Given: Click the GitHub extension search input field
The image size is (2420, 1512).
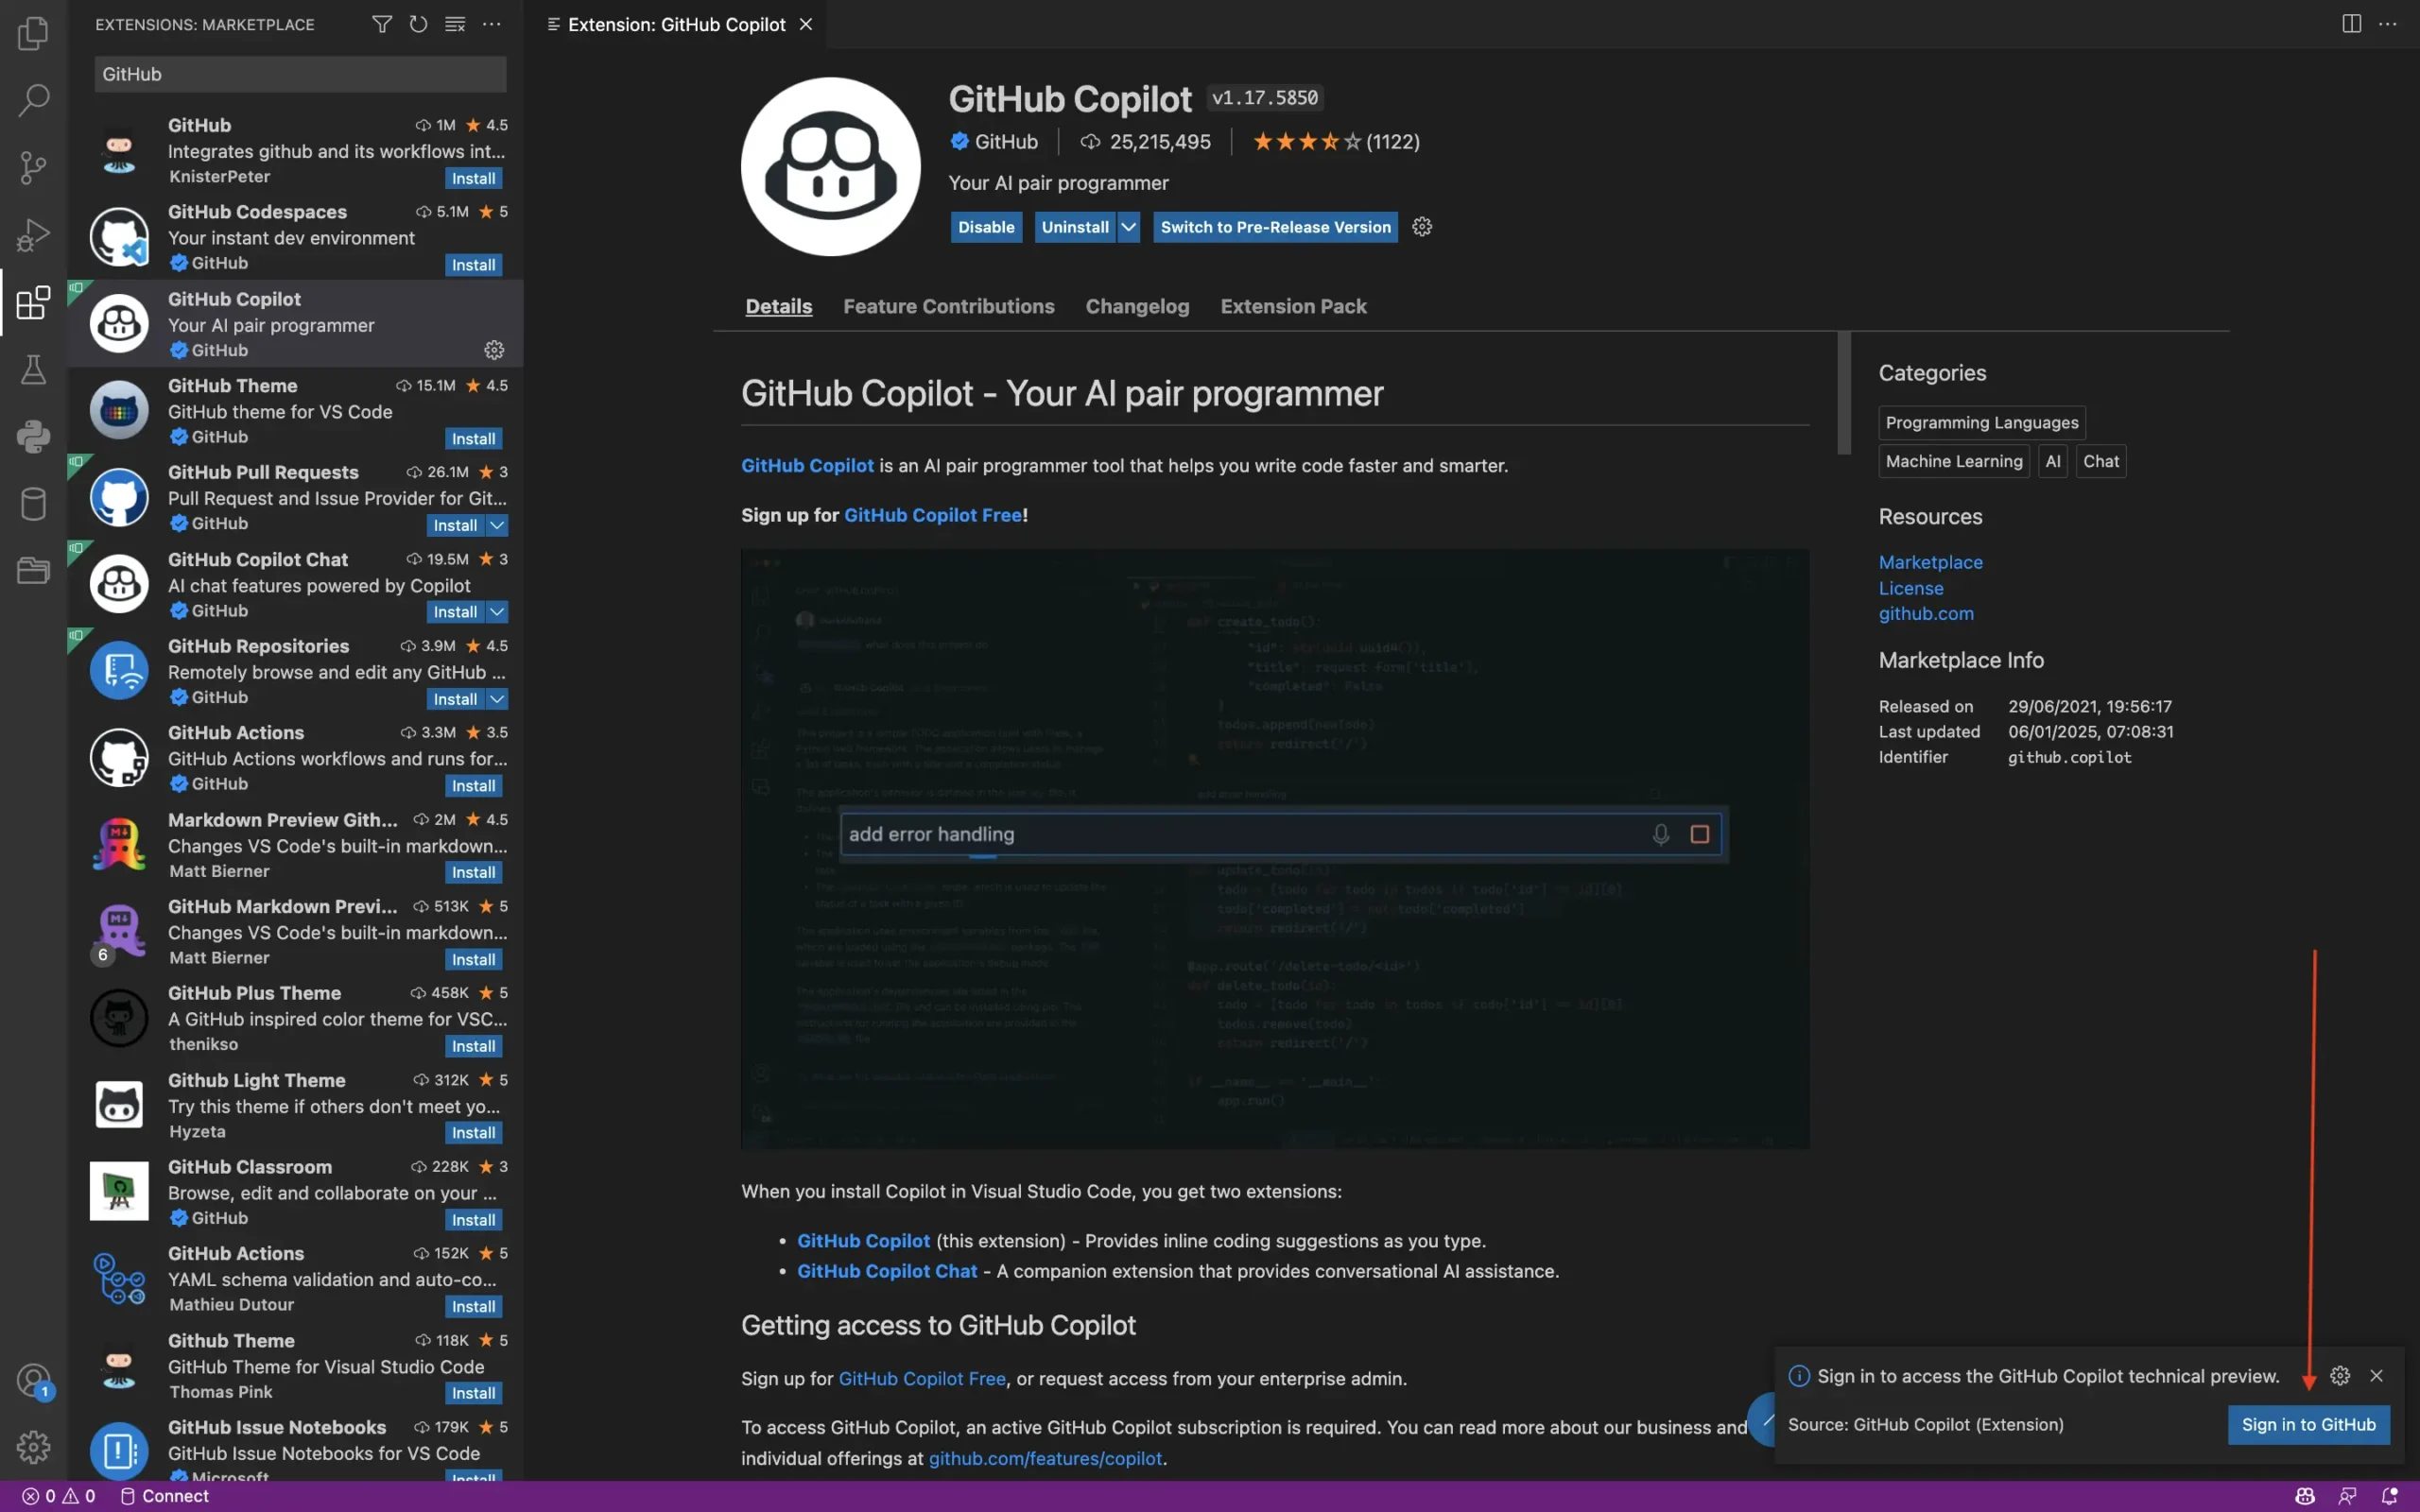Looking at the screenshot, I should (299, 73).
